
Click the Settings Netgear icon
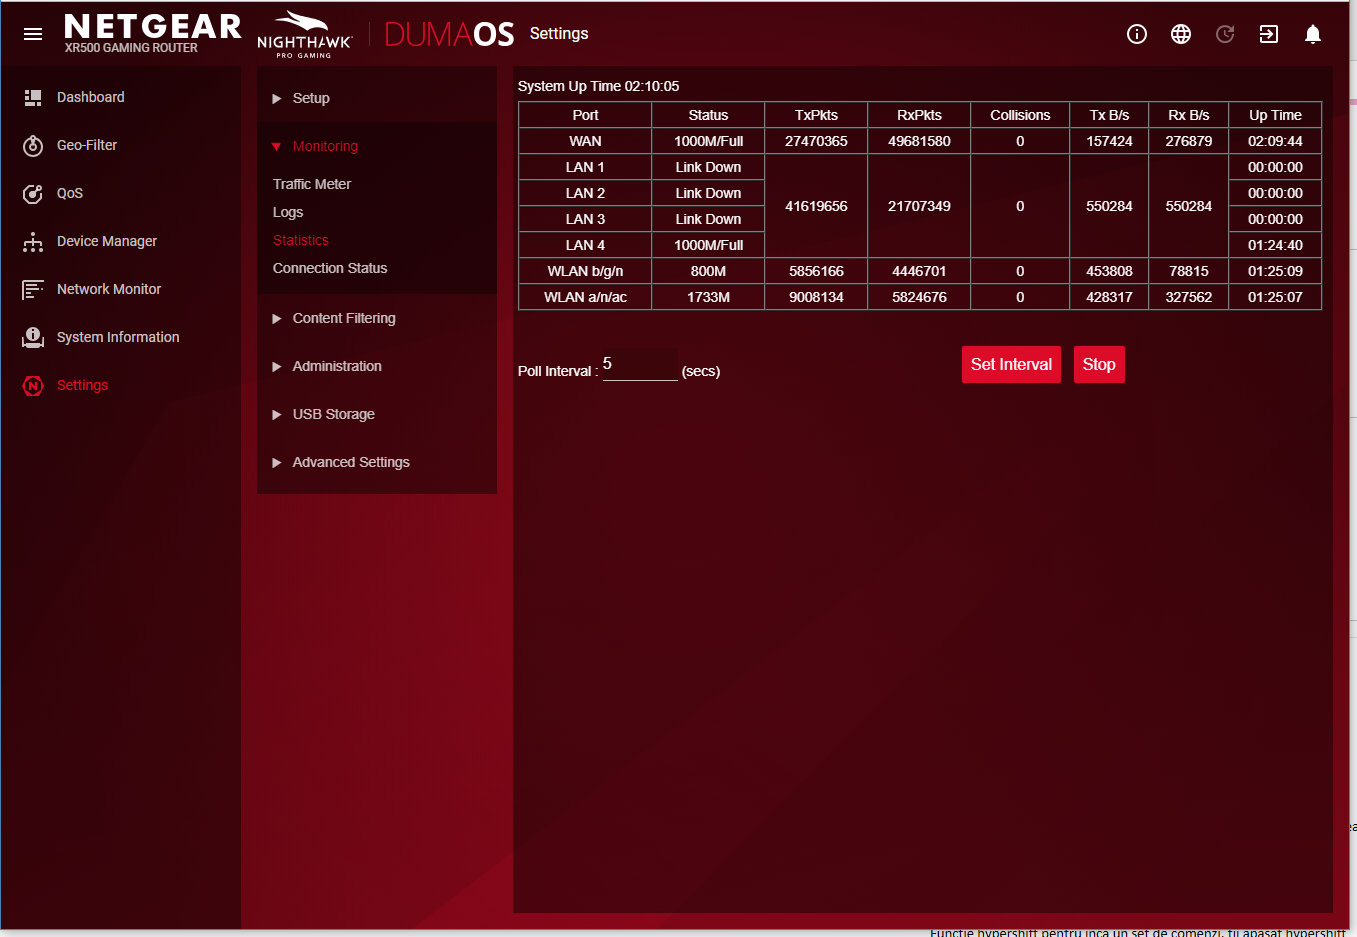[33, 386]
